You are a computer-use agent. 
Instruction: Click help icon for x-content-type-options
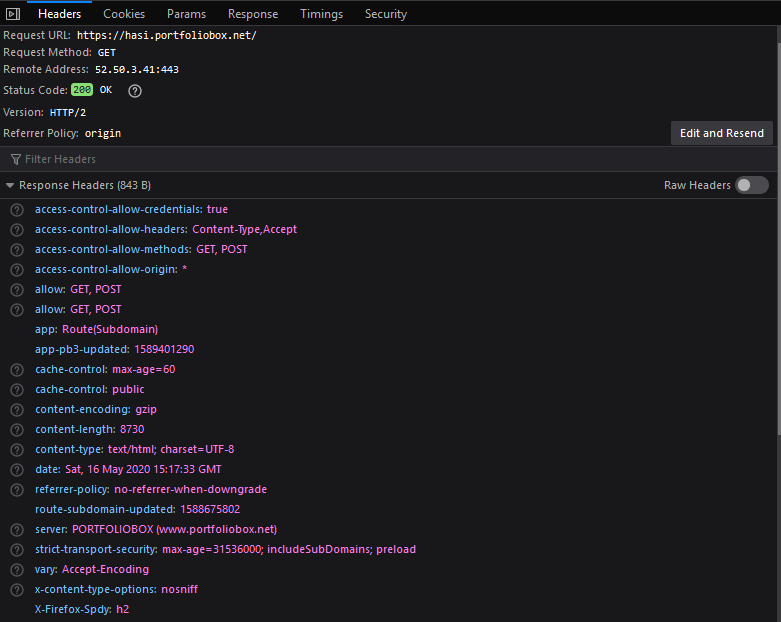click(x=17, y=590)
